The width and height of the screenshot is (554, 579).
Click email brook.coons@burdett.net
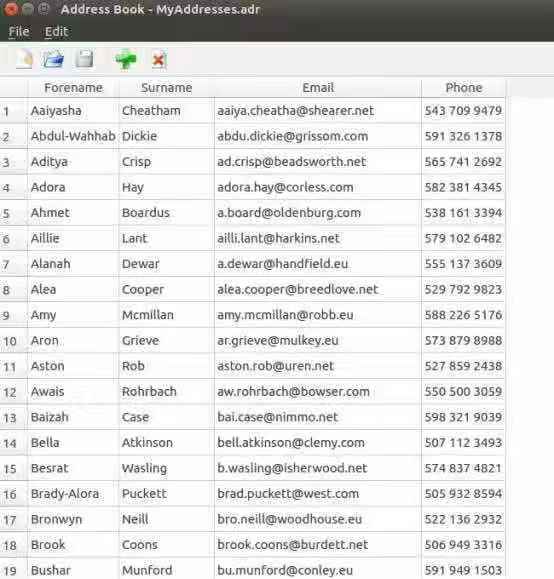(318, 545)
